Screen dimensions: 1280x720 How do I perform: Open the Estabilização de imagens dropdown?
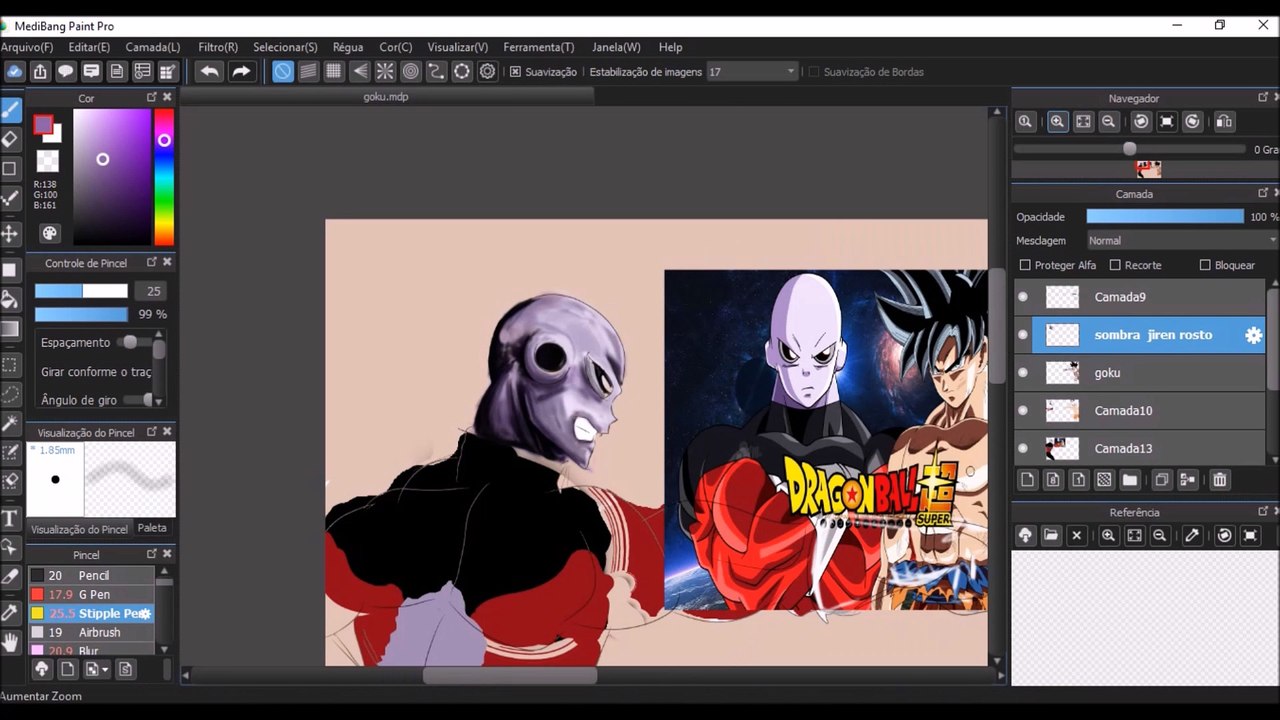point(752,72)
